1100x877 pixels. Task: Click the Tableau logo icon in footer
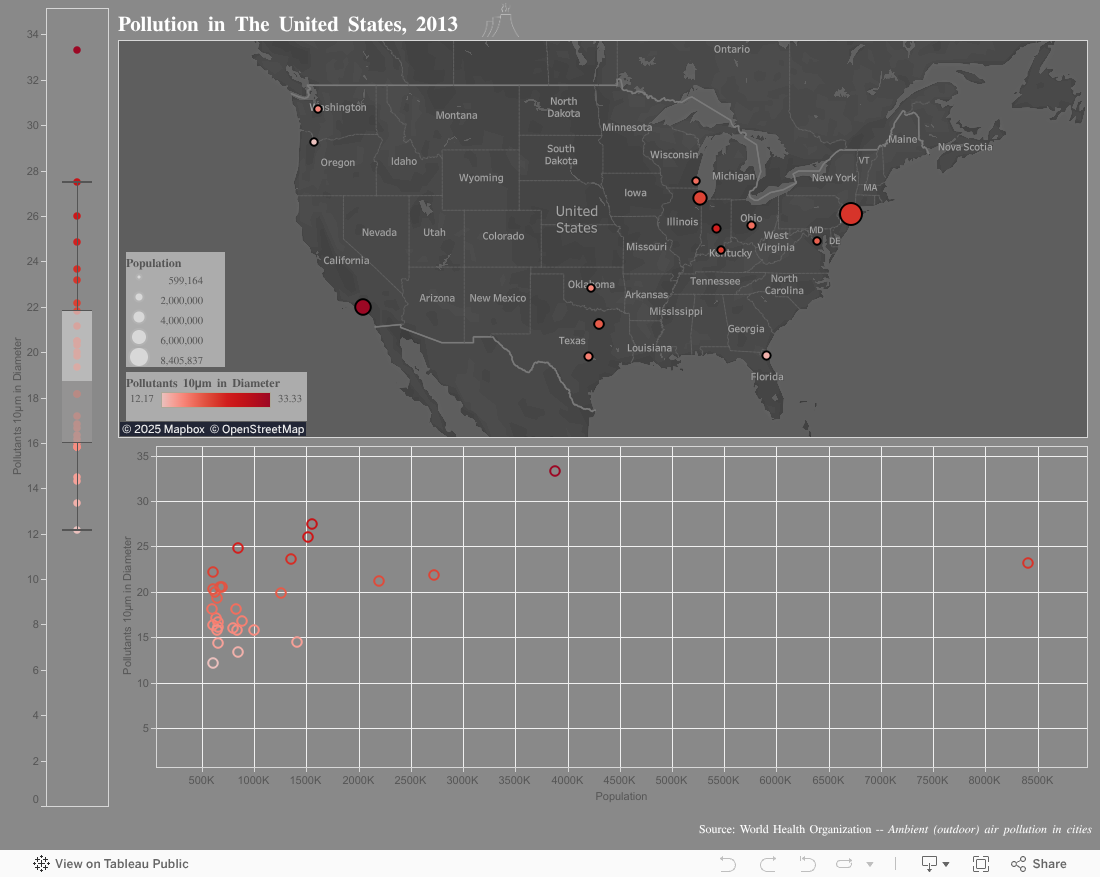[x=41, y=864]
